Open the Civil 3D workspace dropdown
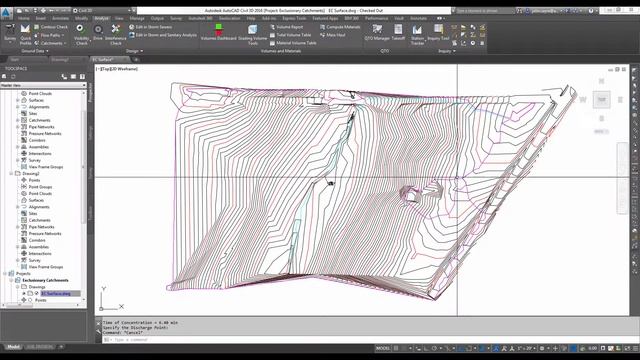This screenshot has height=360, width=640. click(x=104, y=11)
